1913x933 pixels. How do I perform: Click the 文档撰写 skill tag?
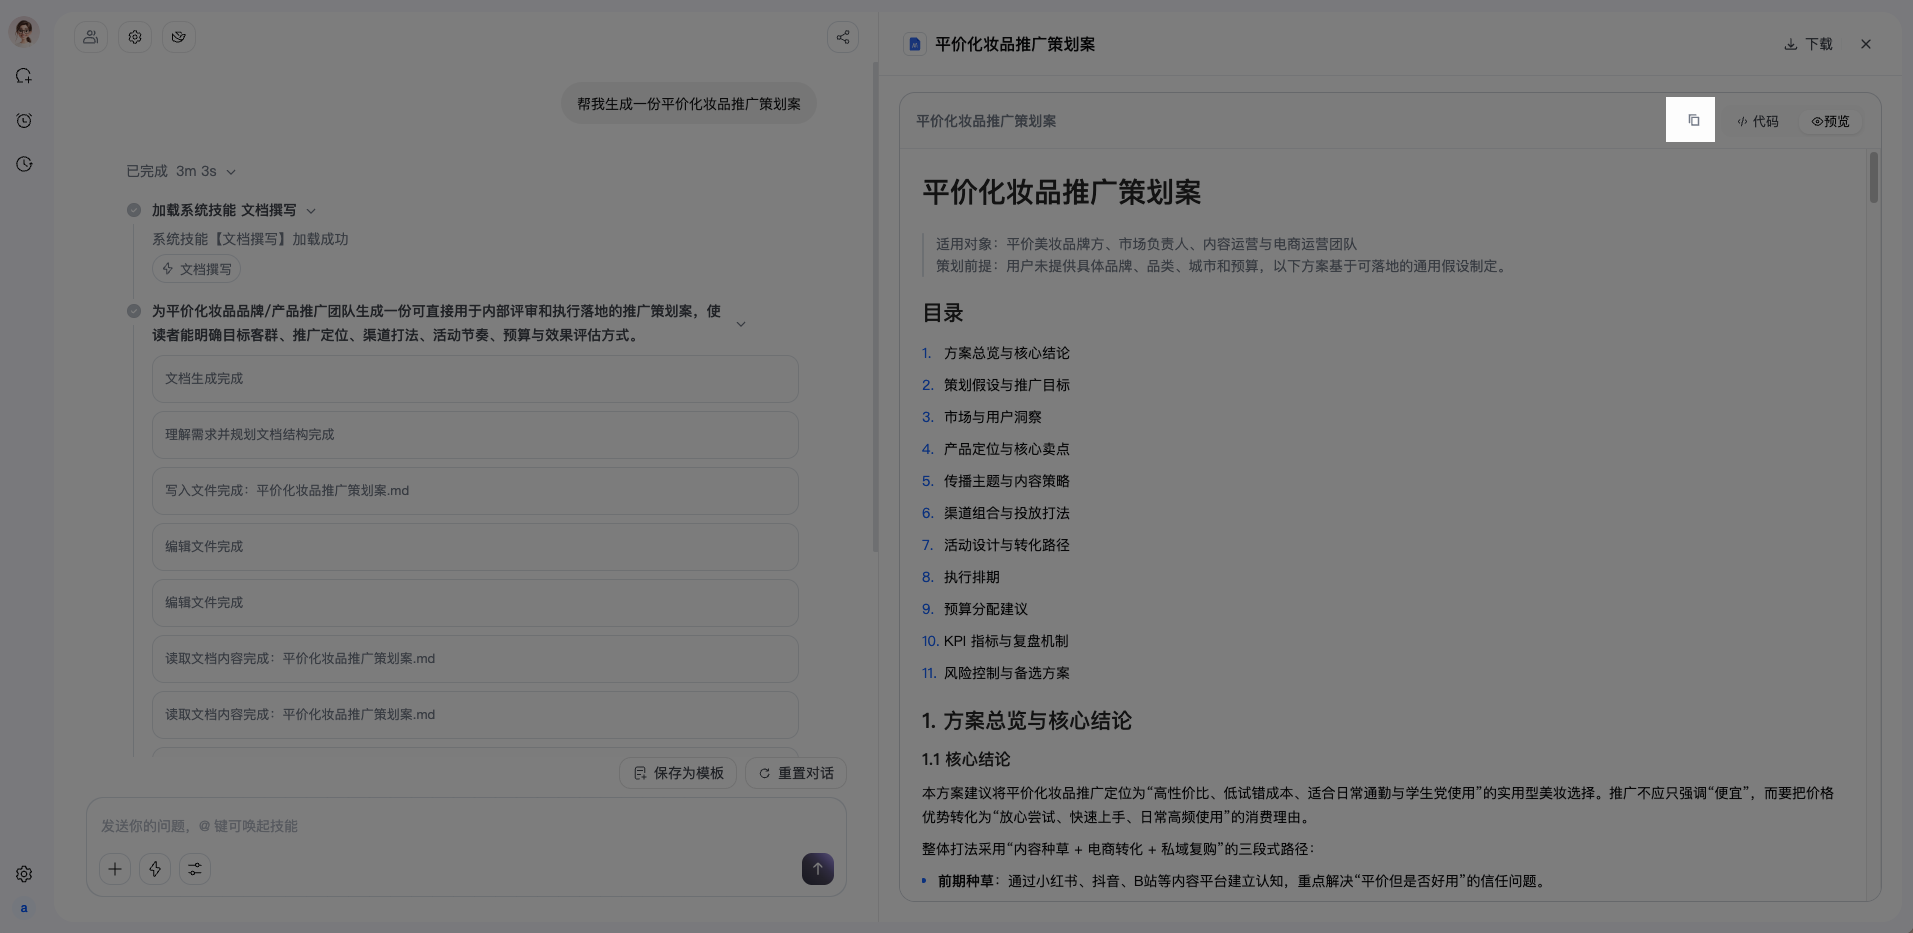pos(196,269)
